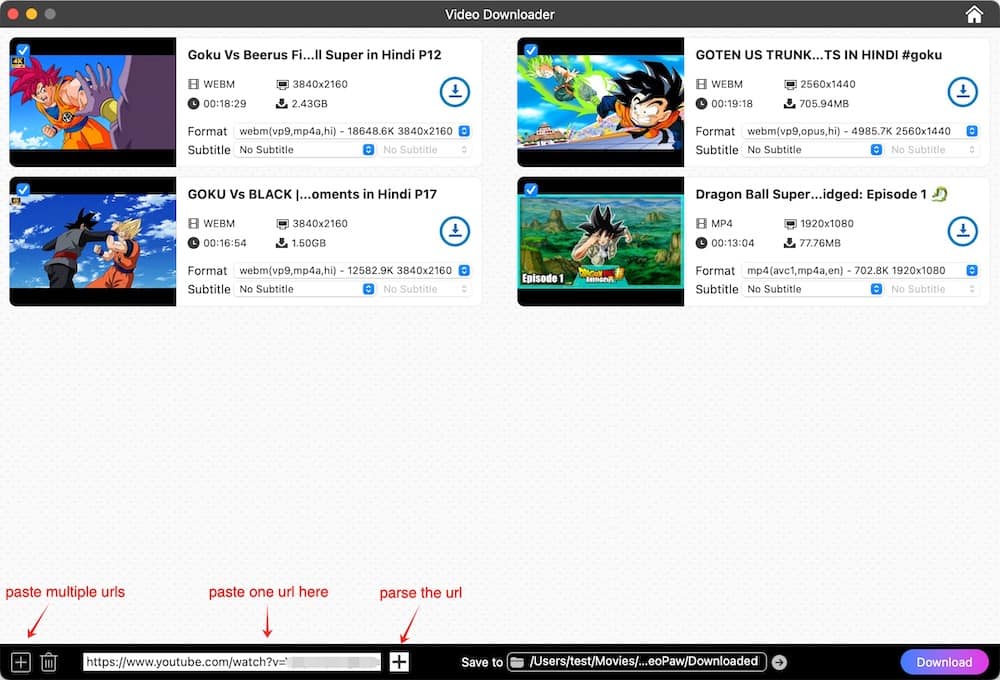
Task: Open the home screen via the house icon
Action: click(x=974, y=14)
